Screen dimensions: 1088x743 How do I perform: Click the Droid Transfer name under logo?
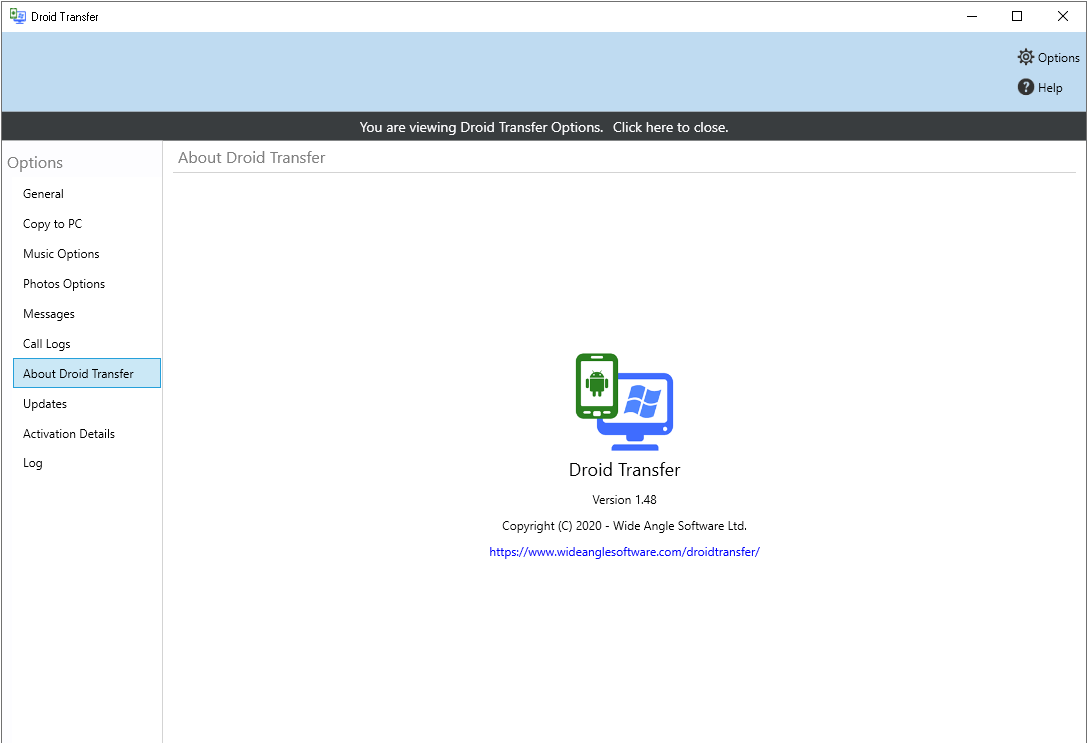tap(624, 470)
